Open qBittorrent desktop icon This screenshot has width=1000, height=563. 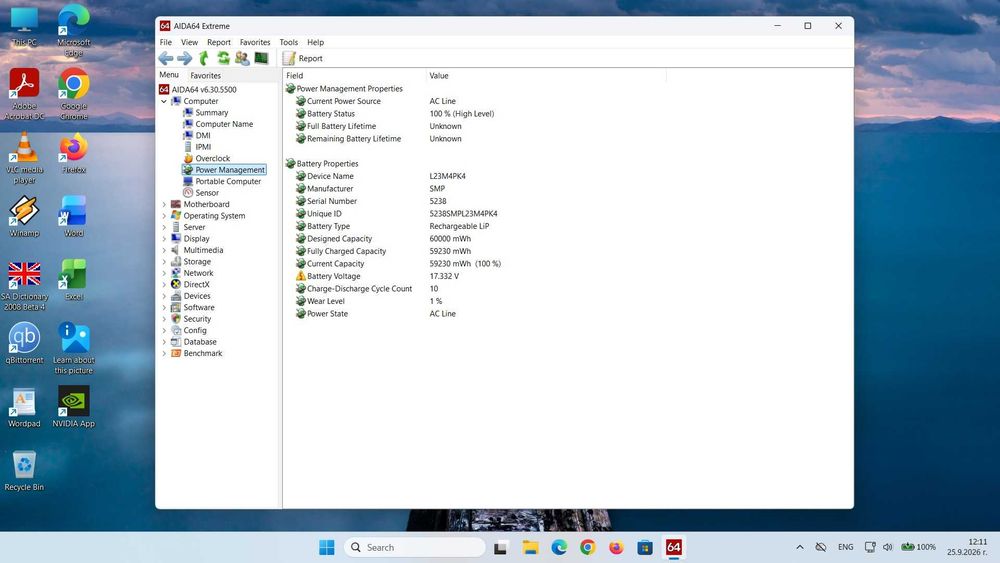pyautogui.click(x=24, y=344)
